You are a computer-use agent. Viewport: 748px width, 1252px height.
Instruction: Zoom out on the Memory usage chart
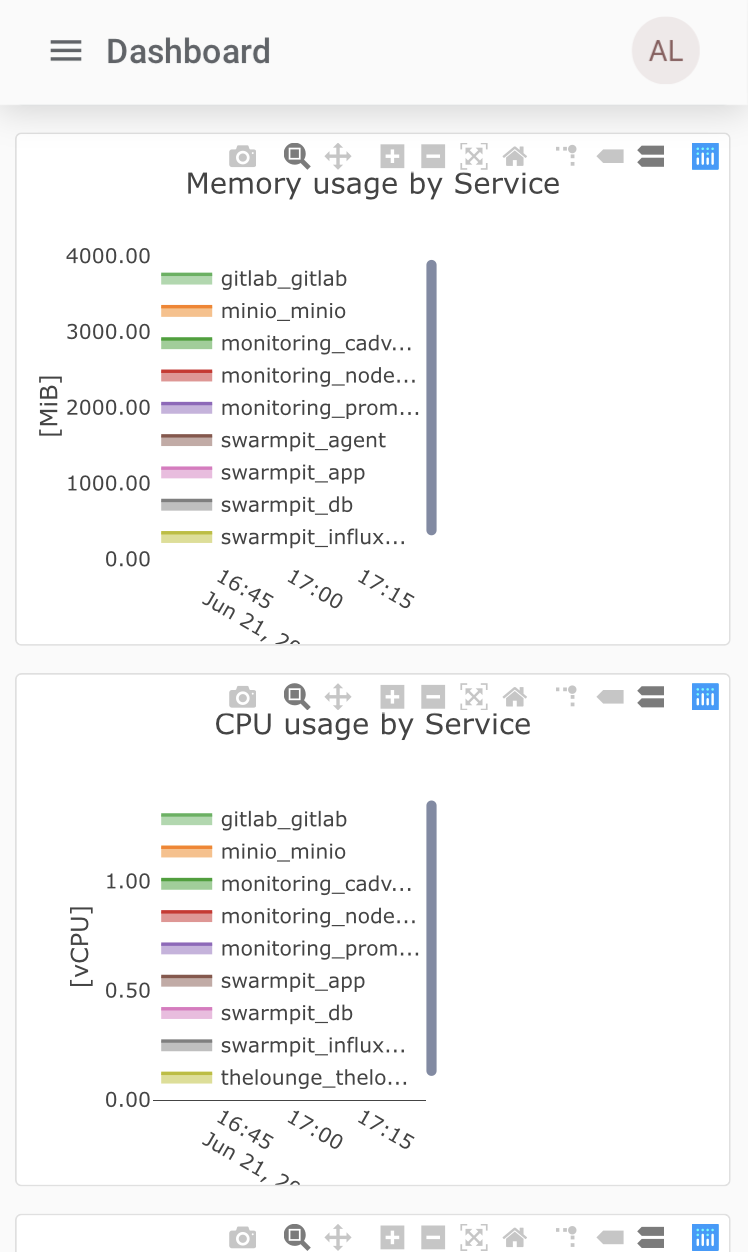coord(432,156)
